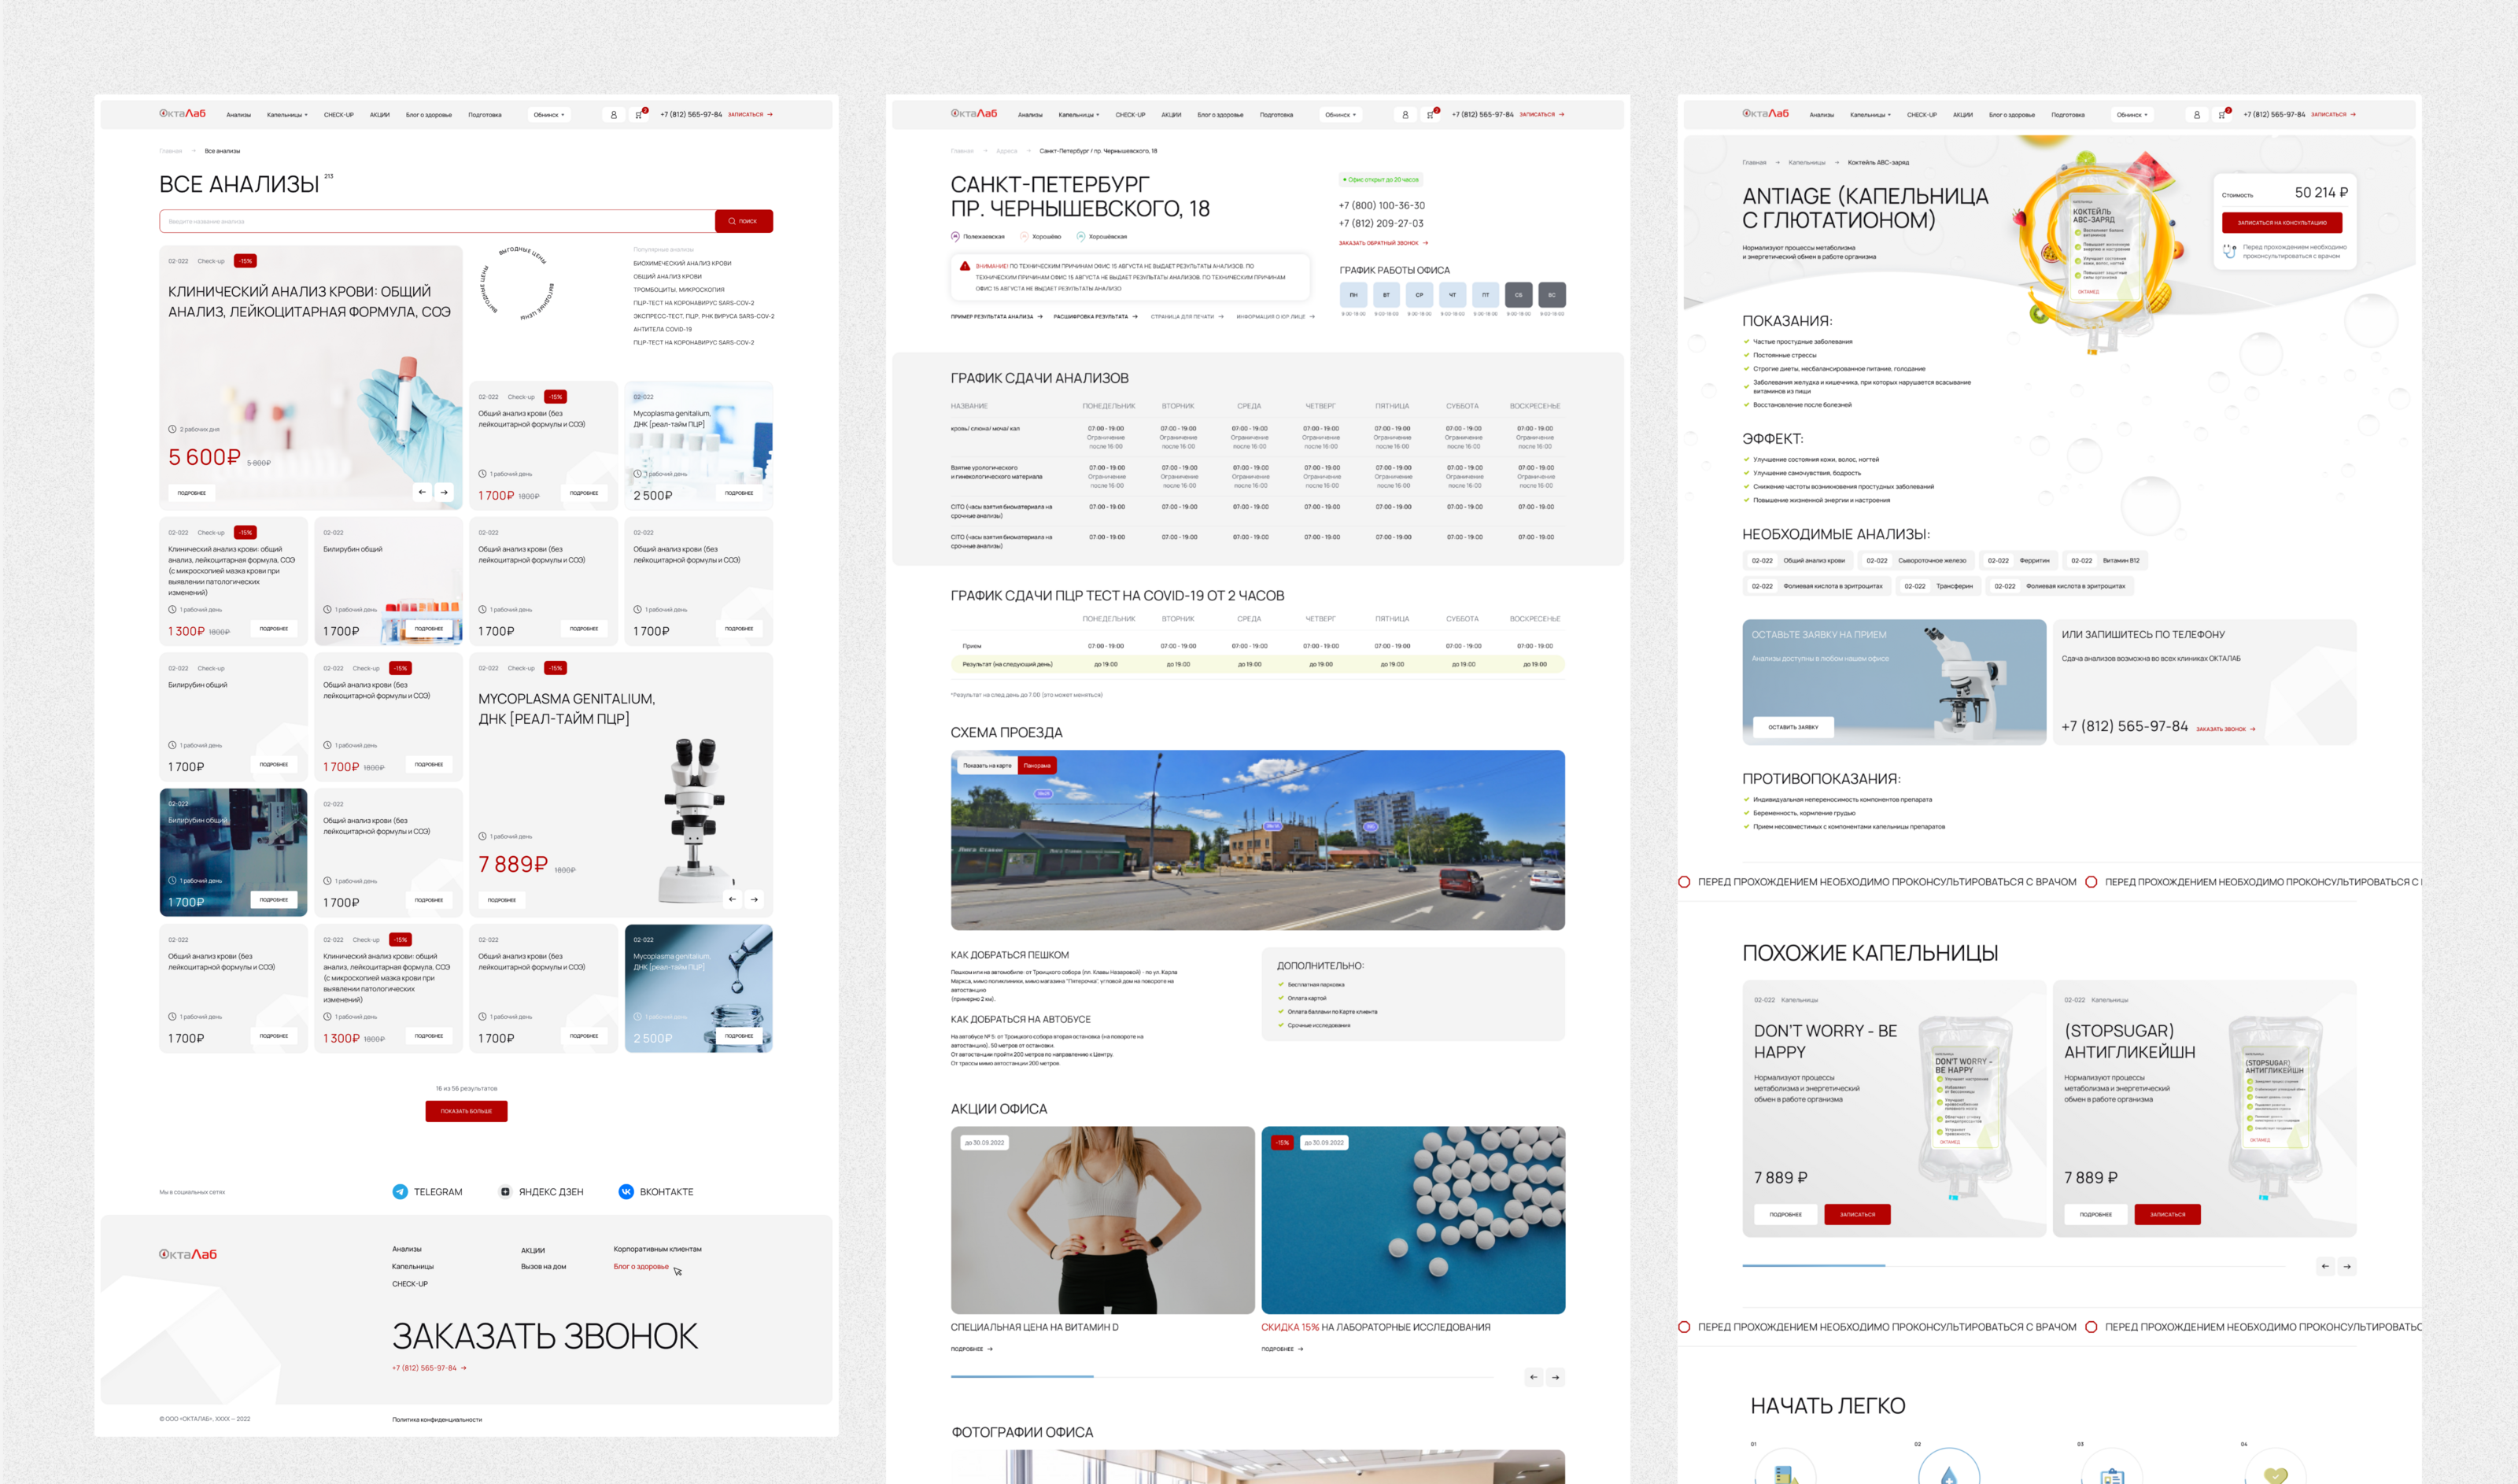Open Обнинск city dropdown on Все анализы page
This screenshot has width=2518, height=1484.
[549, 115]
